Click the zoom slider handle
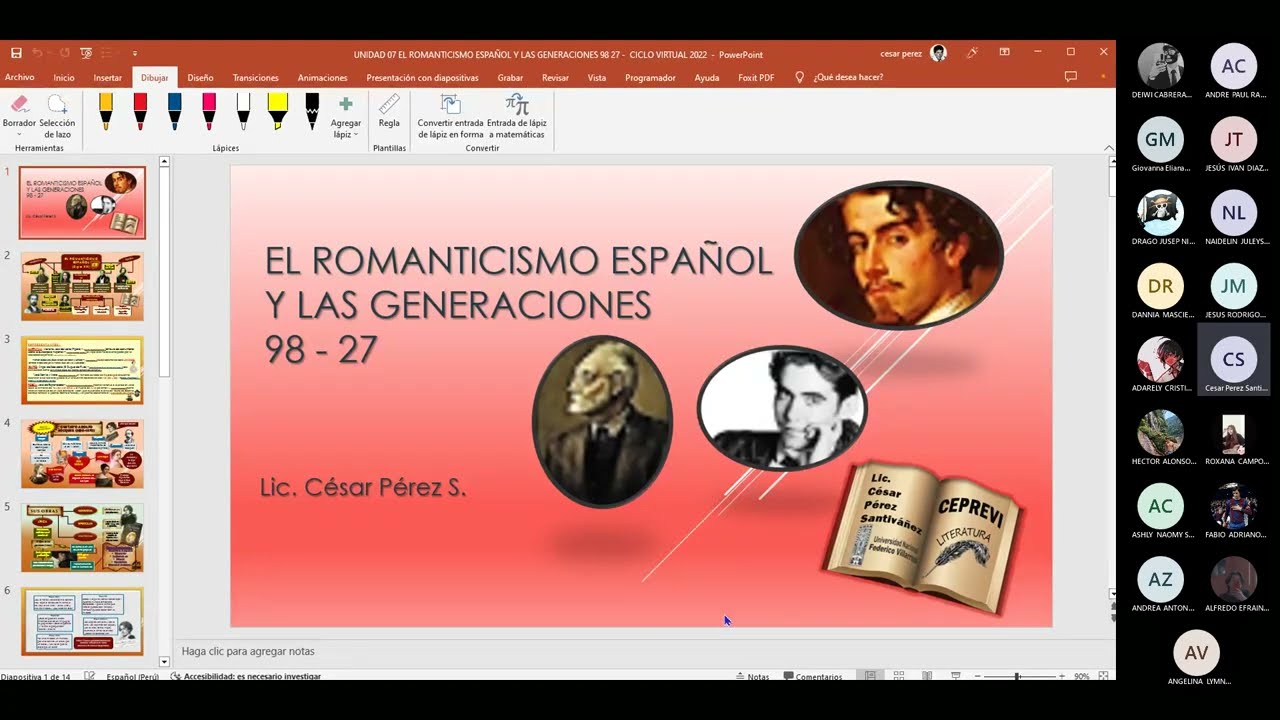1280x720 pixels. 1016,676
